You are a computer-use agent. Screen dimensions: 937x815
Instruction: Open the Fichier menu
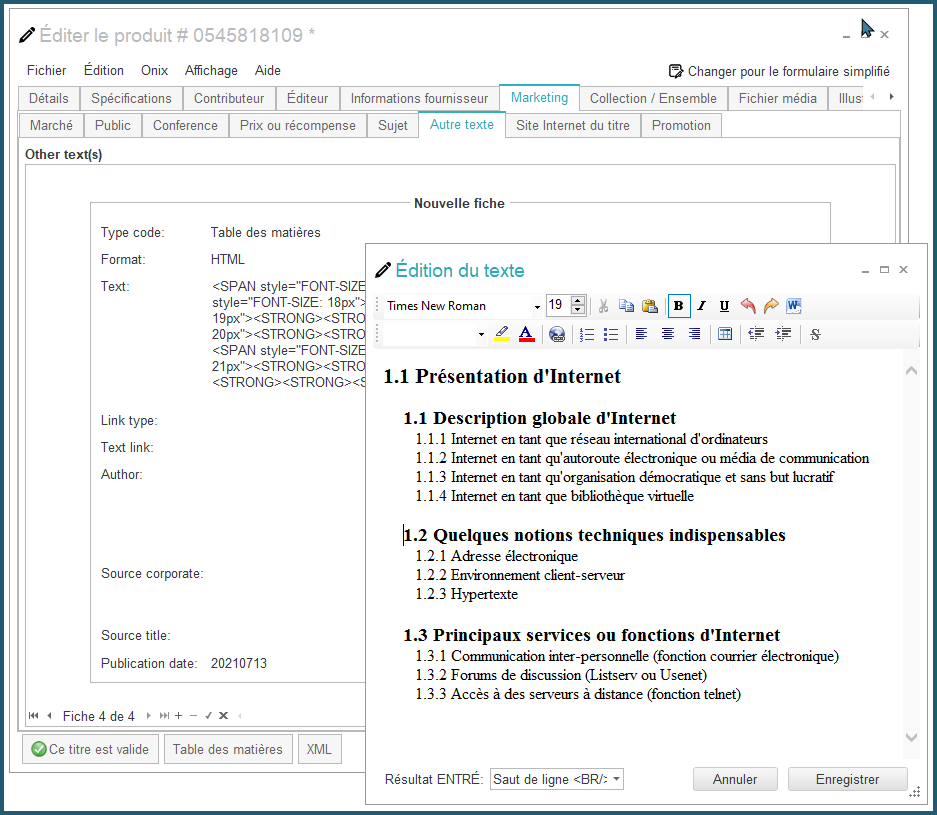point(47,71)
